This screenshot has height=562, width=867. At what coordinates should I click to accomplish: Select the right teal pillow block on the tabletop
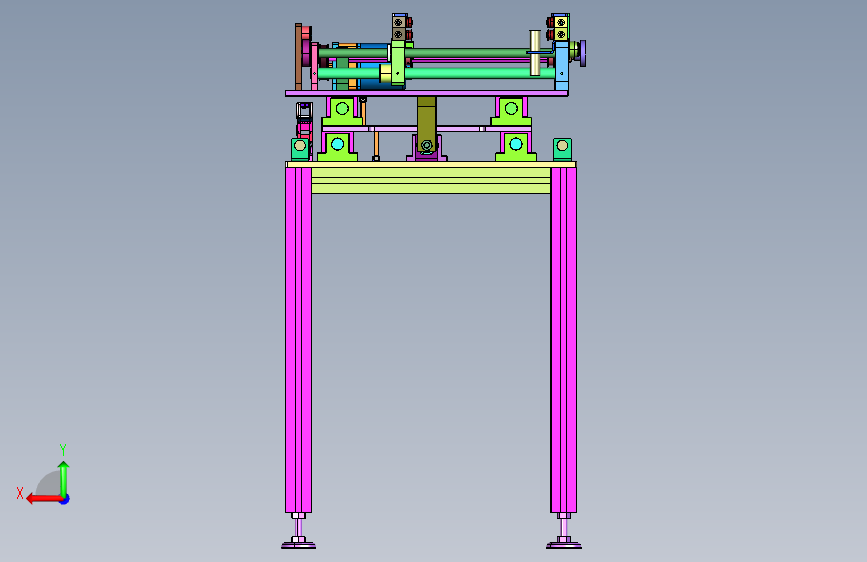tap(562, 149)
